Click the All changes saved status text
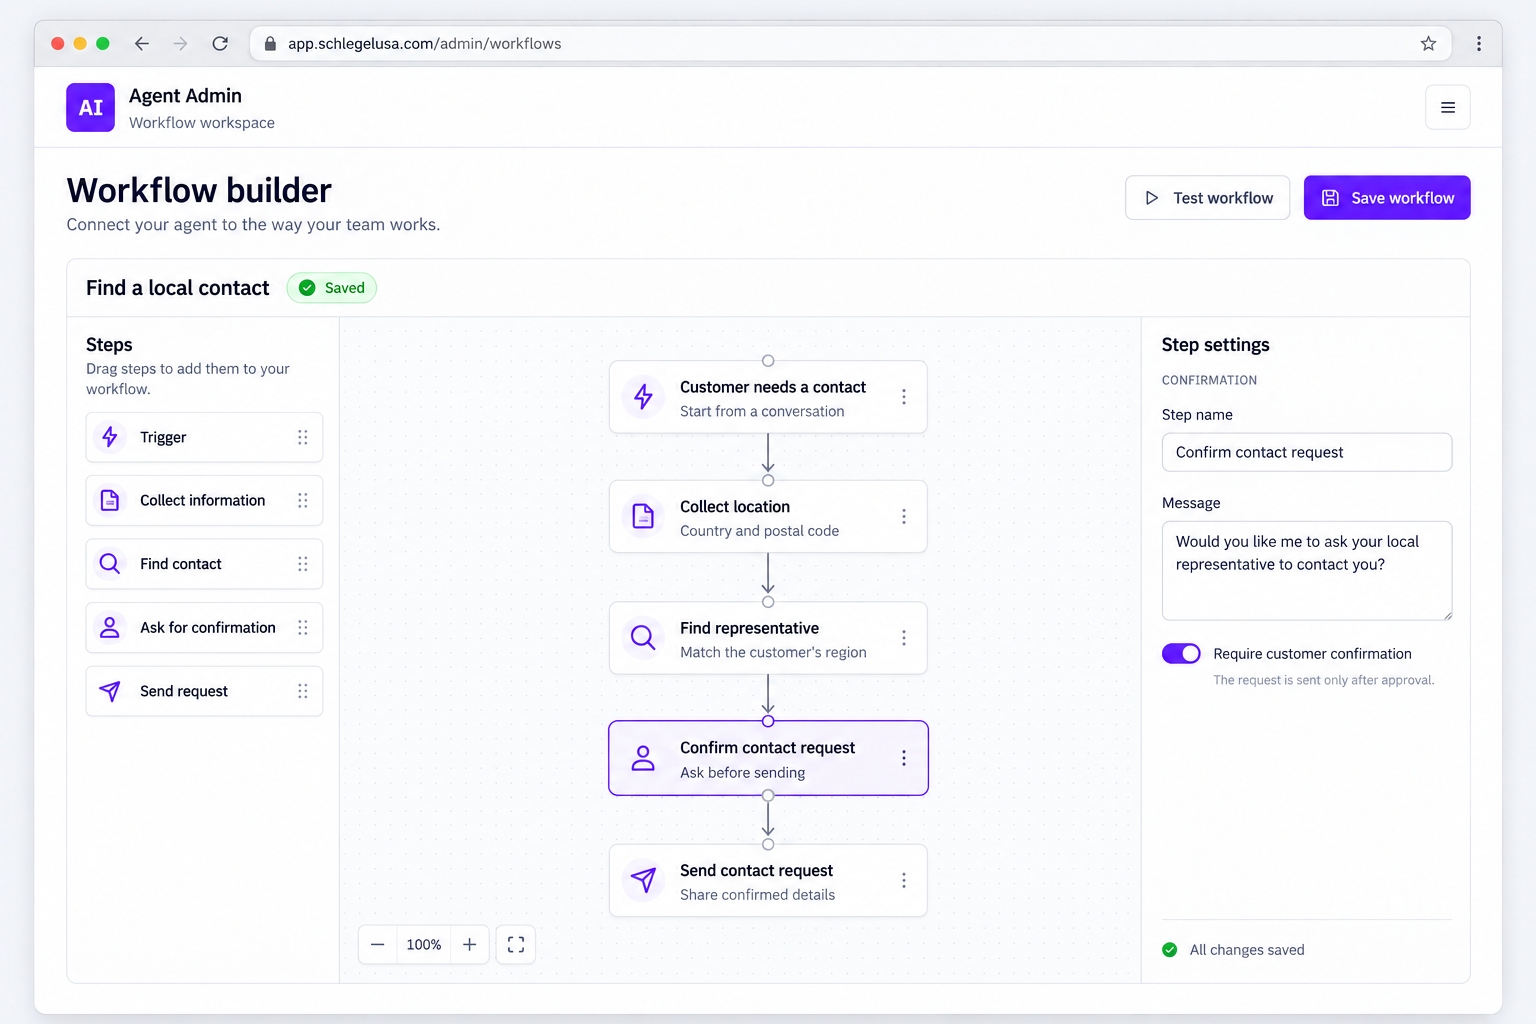This screenshot has width=1536, height=1024. (x=1247, y=950)
